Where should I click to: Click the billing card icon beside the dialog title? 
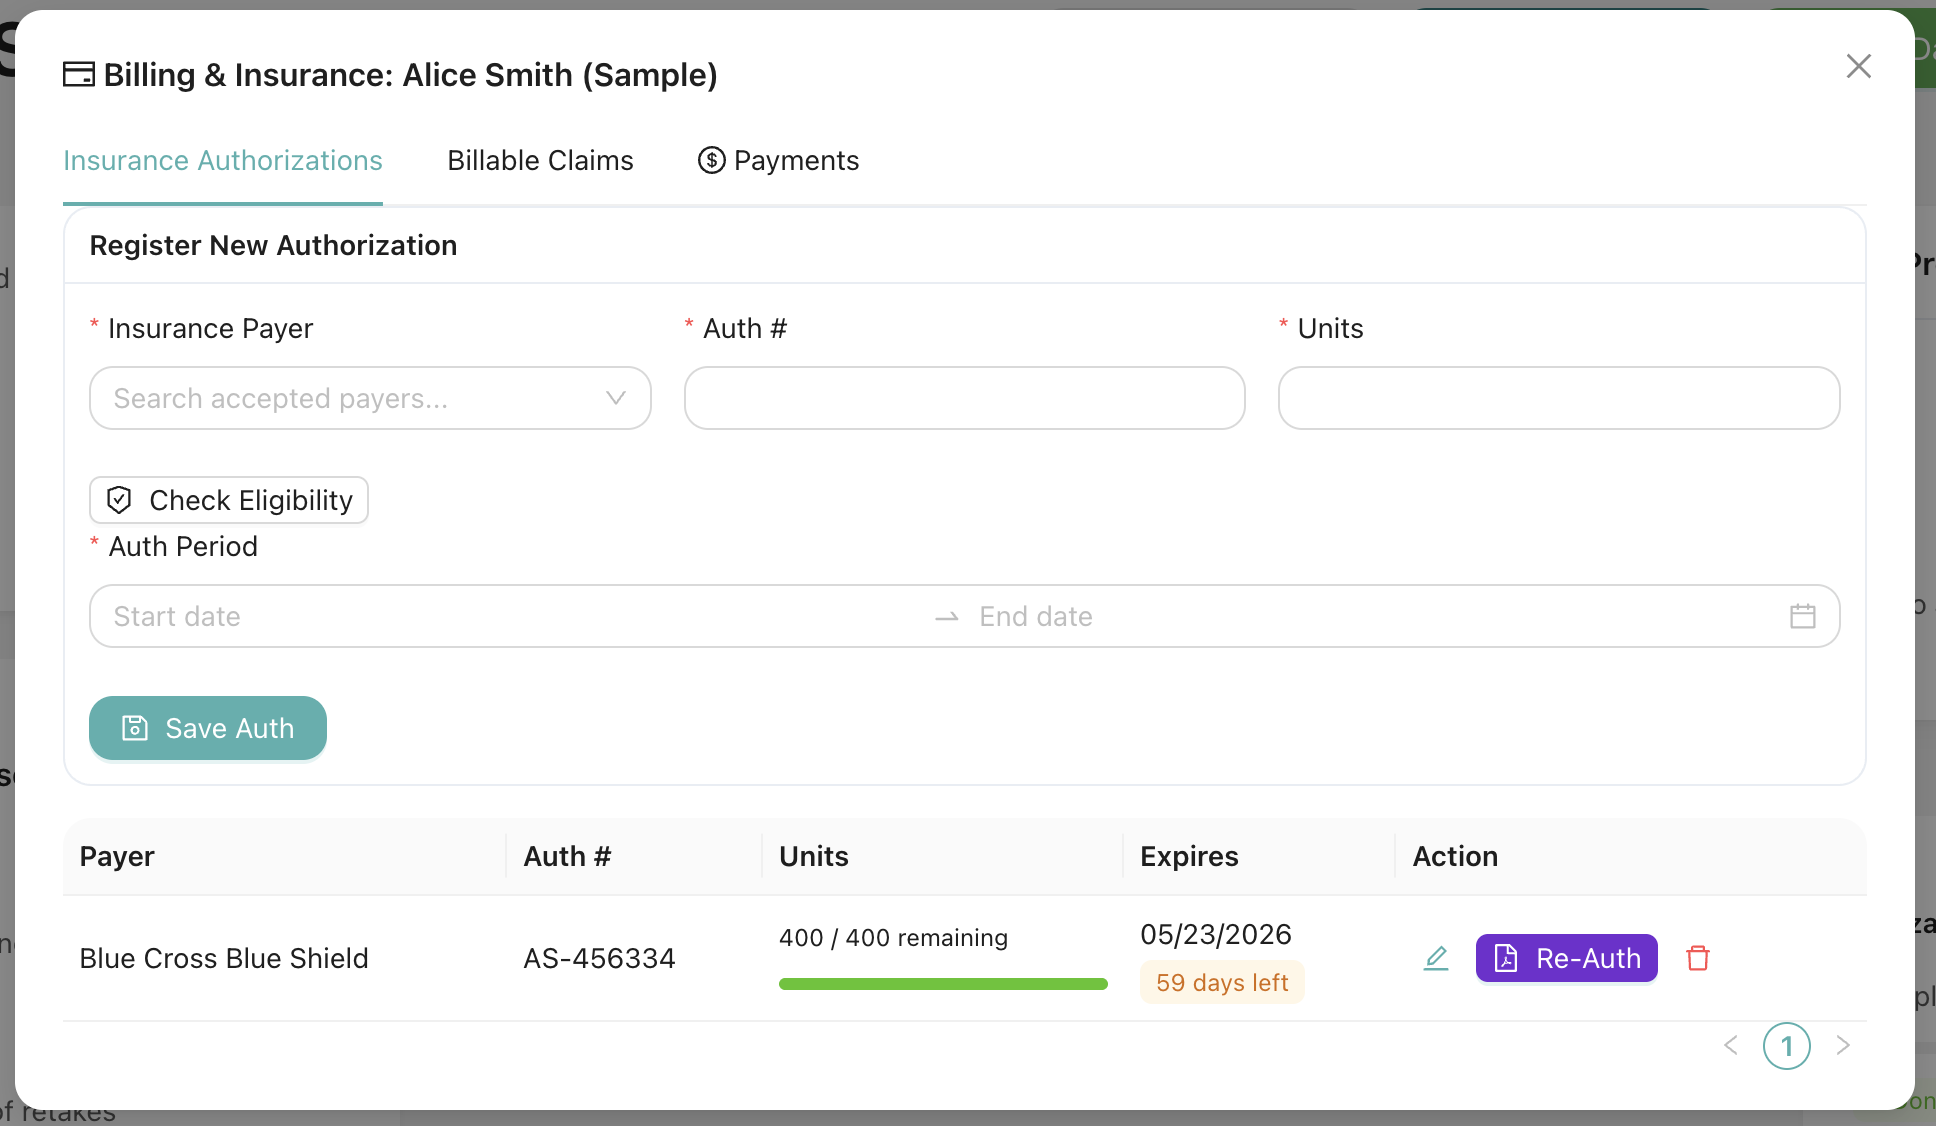pyautogui.click(x=78, y=73)
